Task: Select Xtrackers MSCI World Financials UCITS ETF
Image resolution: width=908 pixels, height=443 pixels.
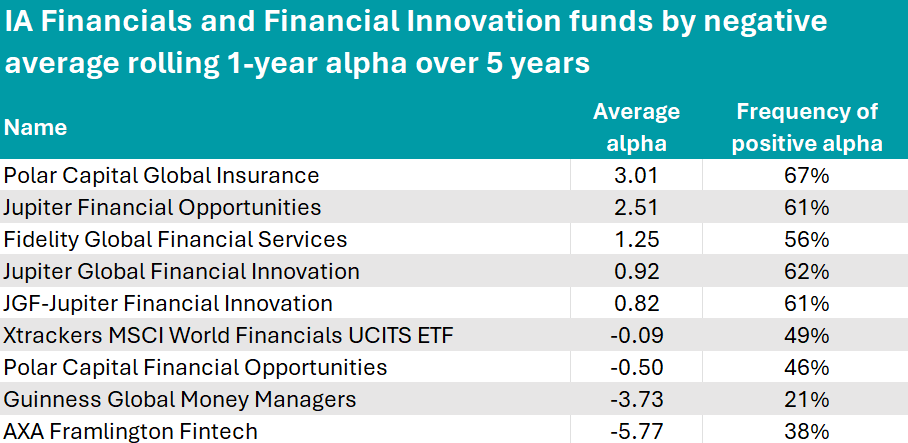Action: coord(229,335)
